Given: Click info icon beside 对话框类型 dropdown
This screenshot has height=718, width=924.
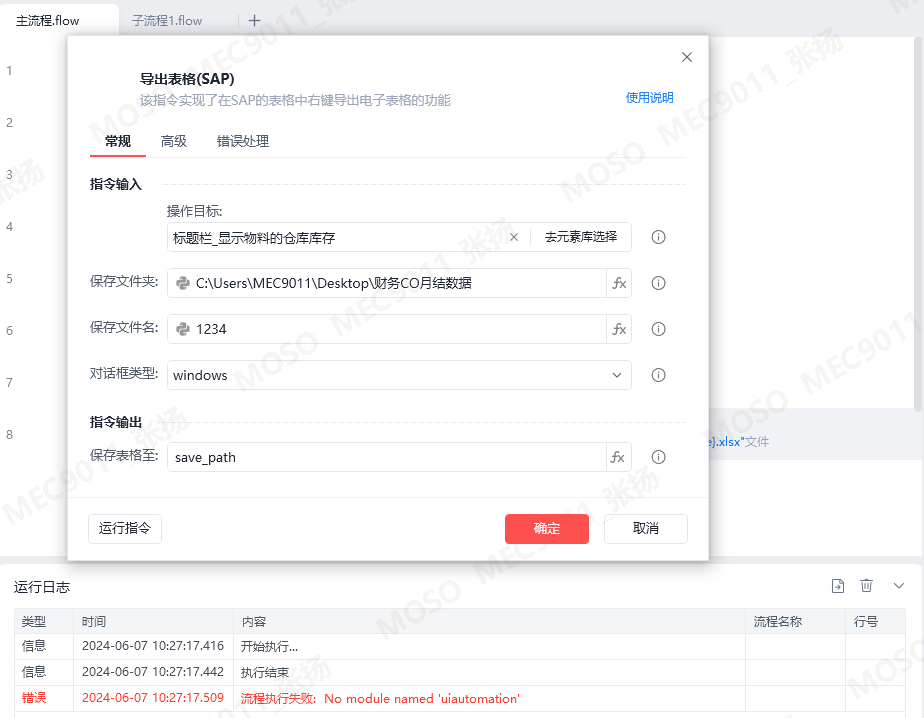Looking at the screenshot, I should (x=658, y=375).
